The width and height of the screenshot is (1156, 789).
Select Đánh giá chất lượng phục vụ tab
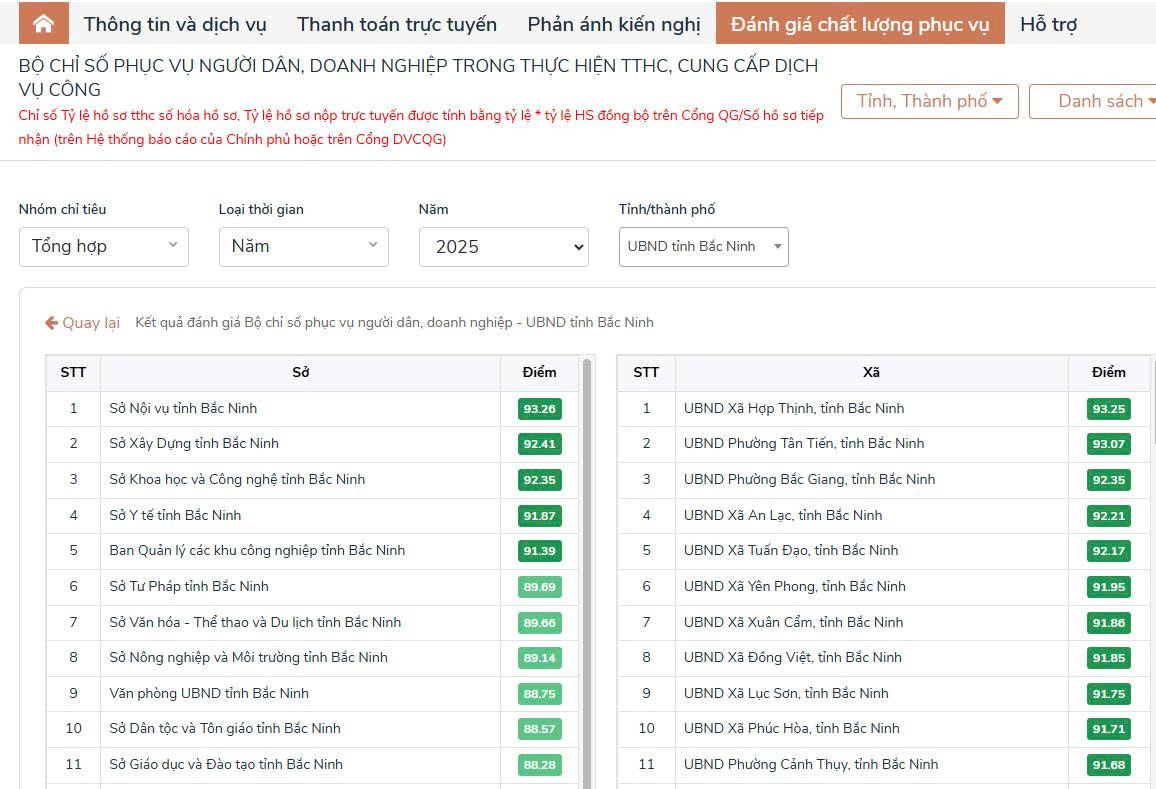click(x=859, y=24)
